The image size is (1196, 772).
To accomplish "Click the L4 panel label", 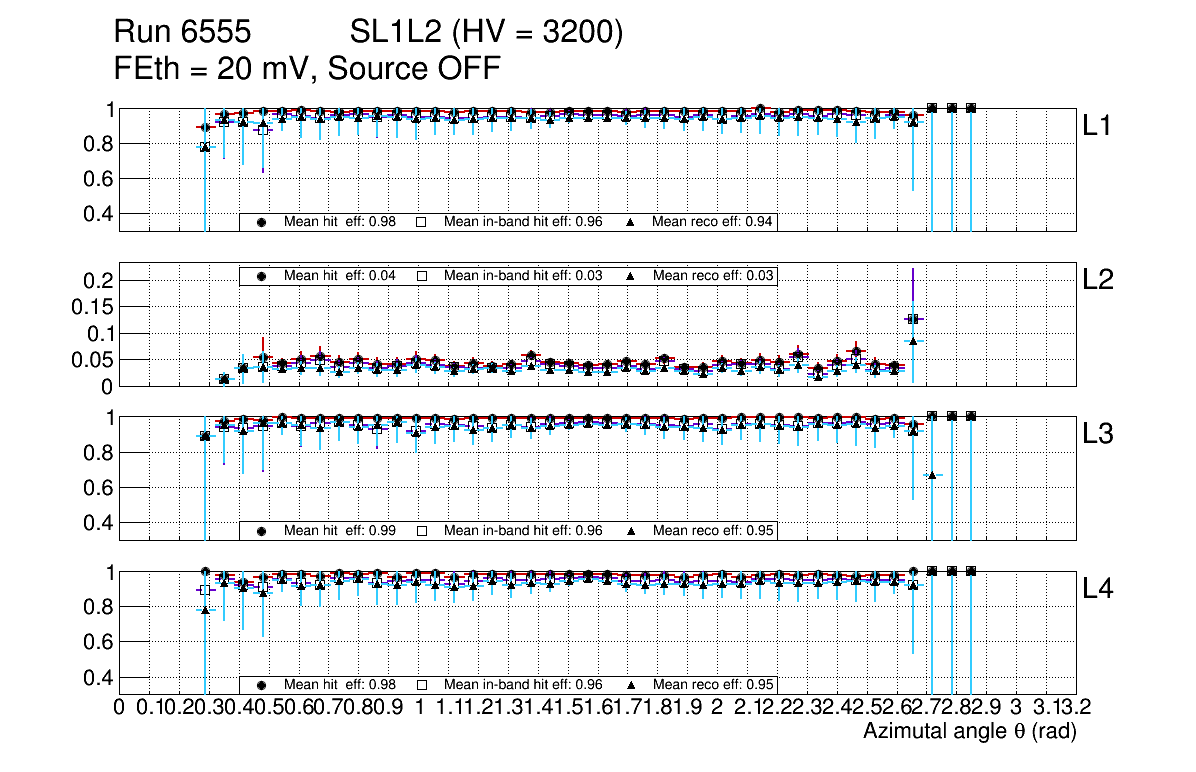I will [1099, 590].
